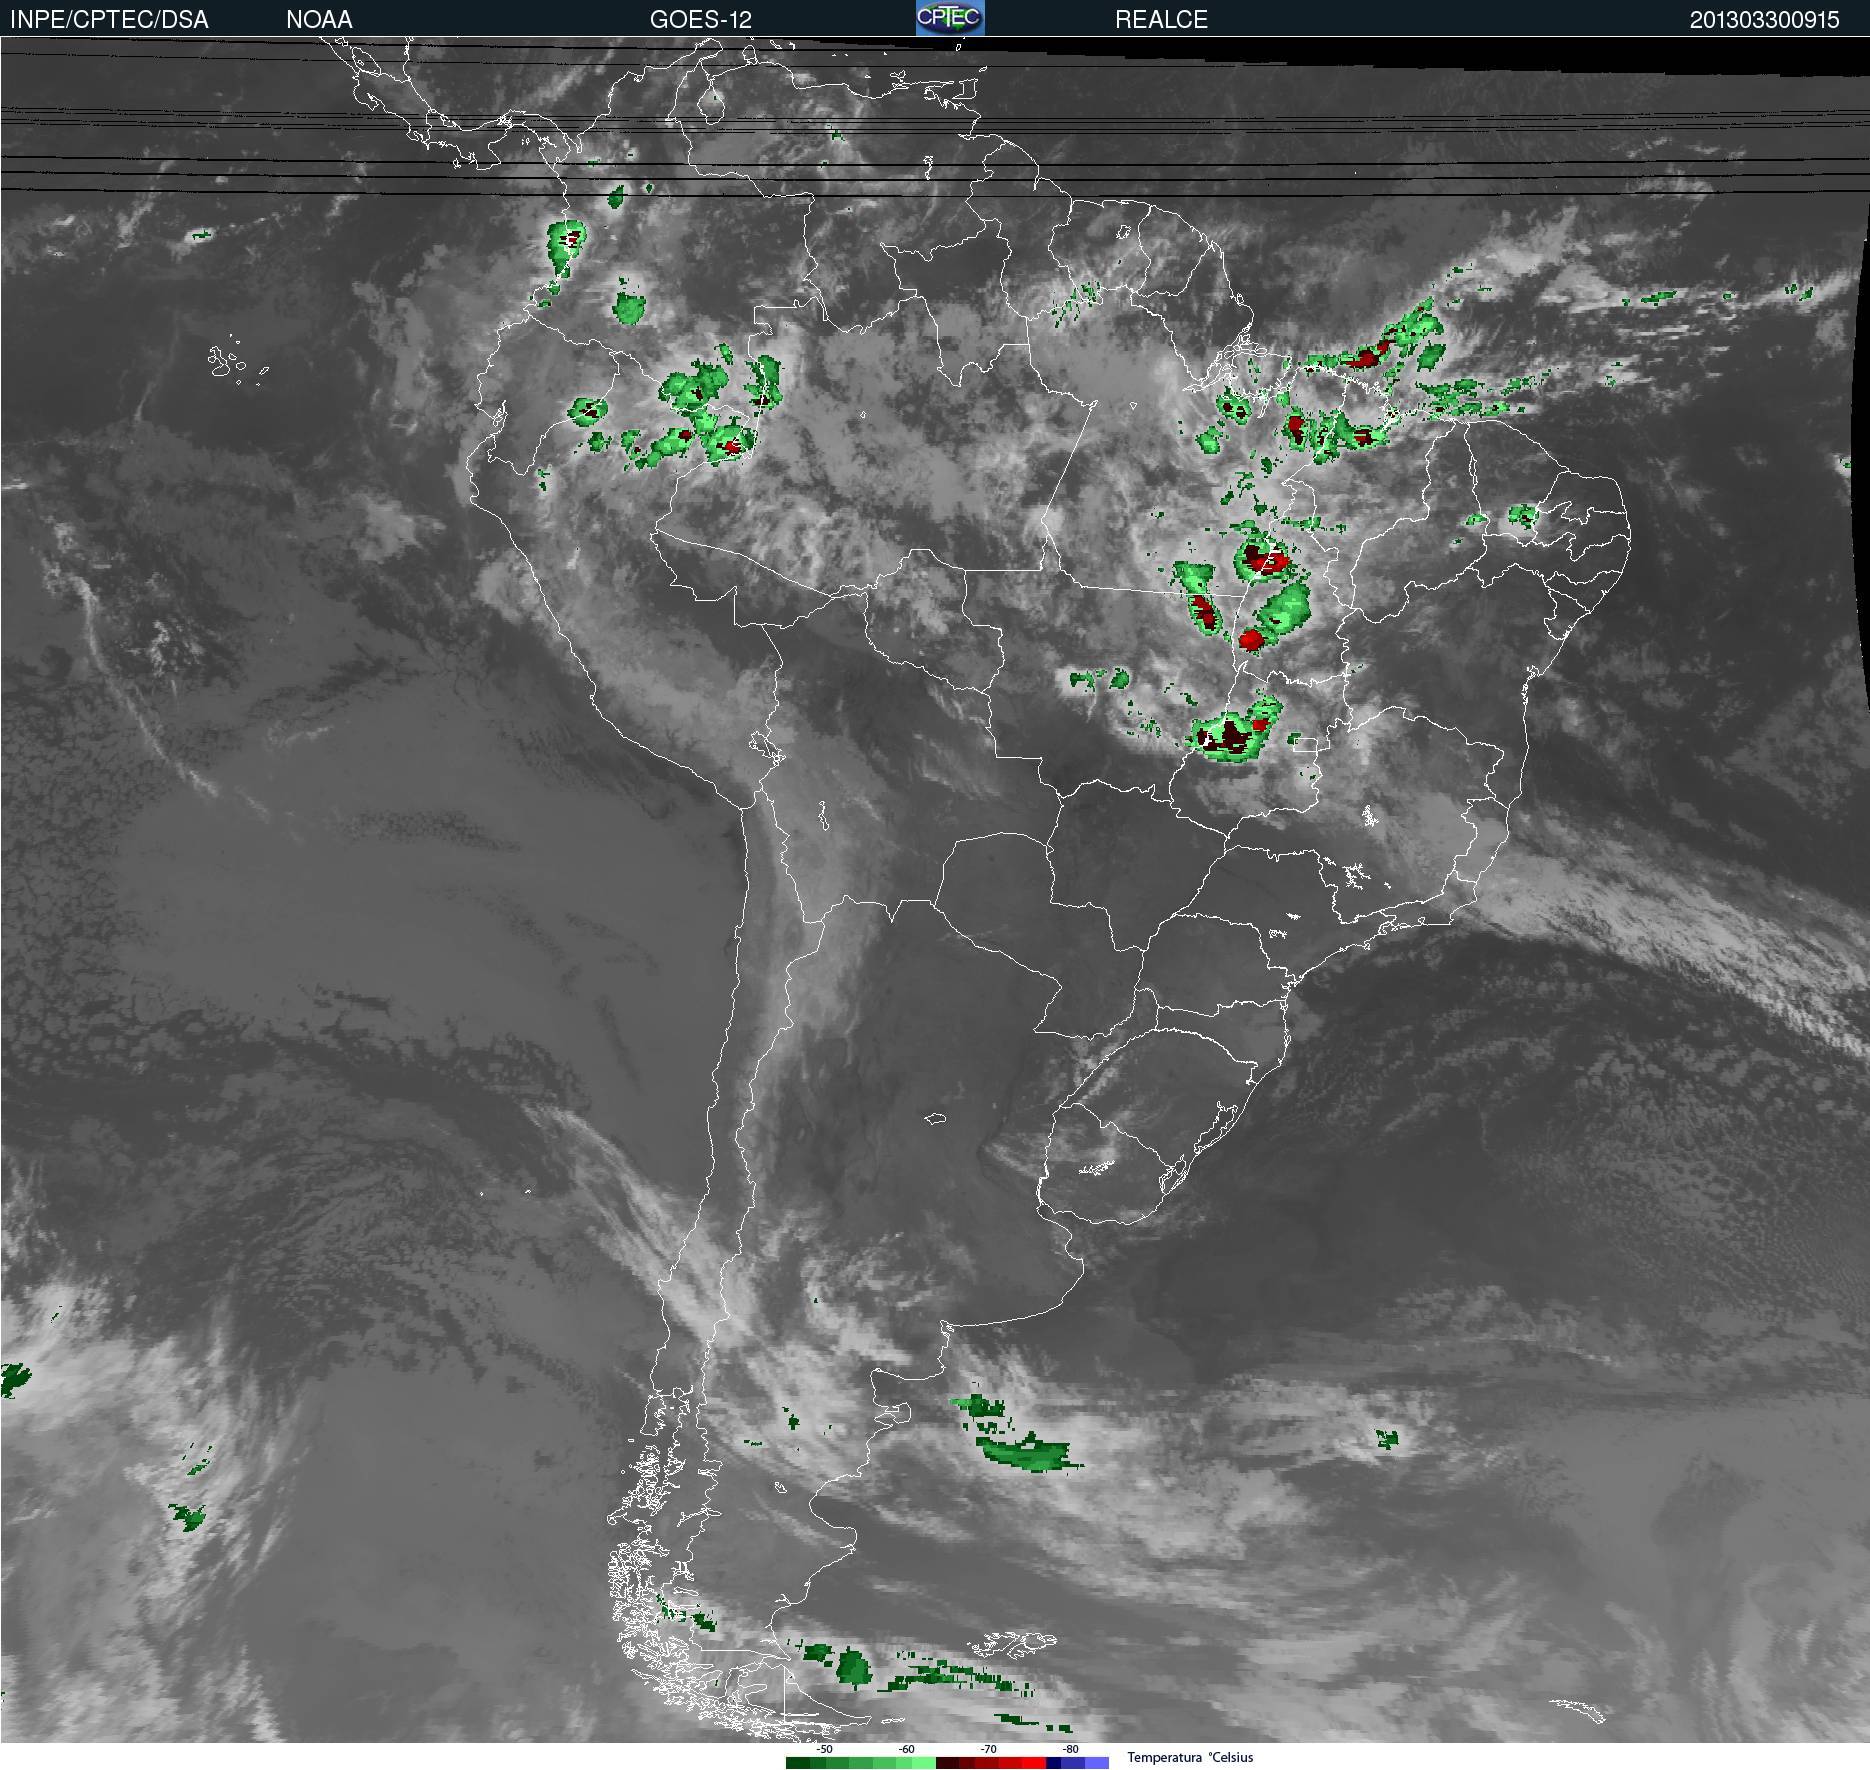Click the REALCE label in header

pyautogui.click(x=1161, y=20)
